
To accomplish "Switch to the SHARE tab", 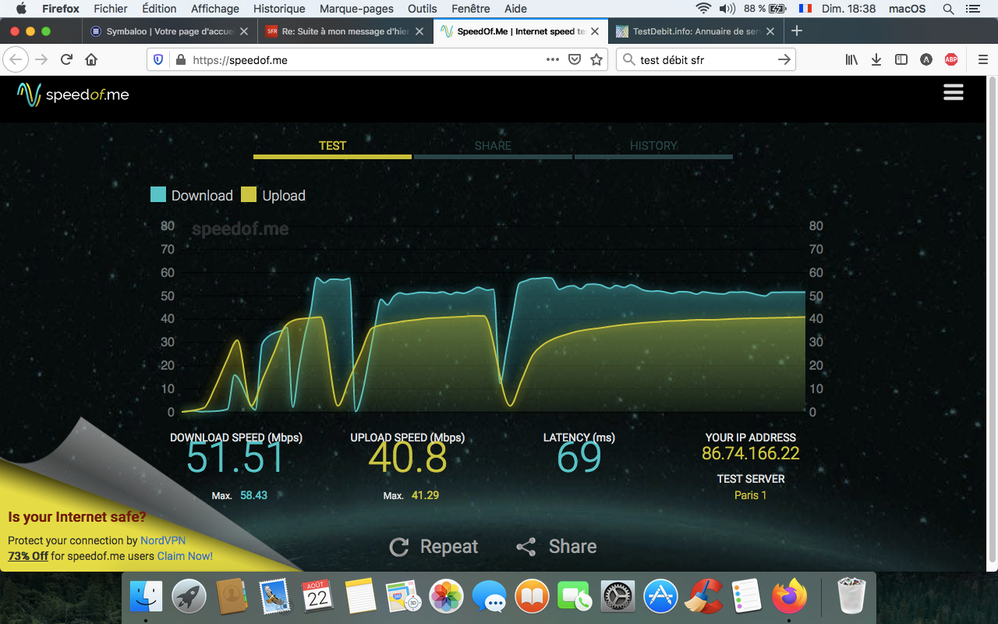I will point(492,146).
